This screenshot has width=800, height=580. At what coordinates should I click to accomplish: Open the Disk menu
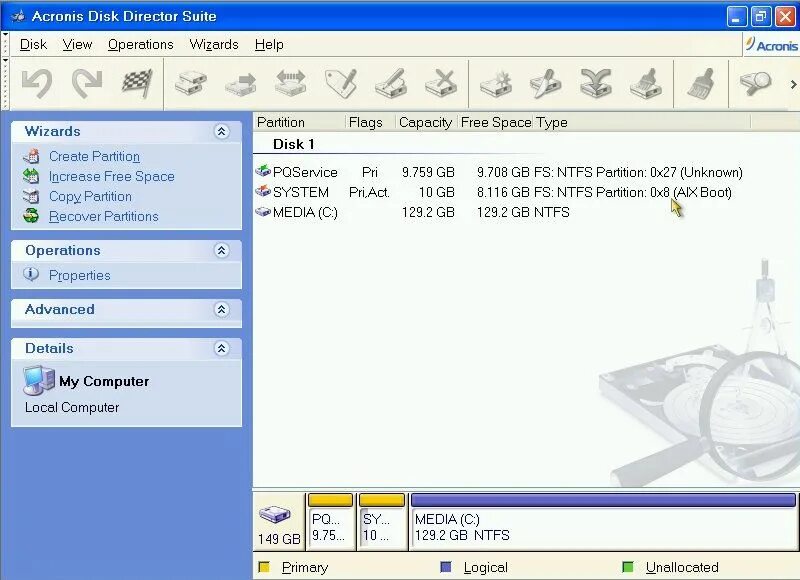[x=33, y=45]
